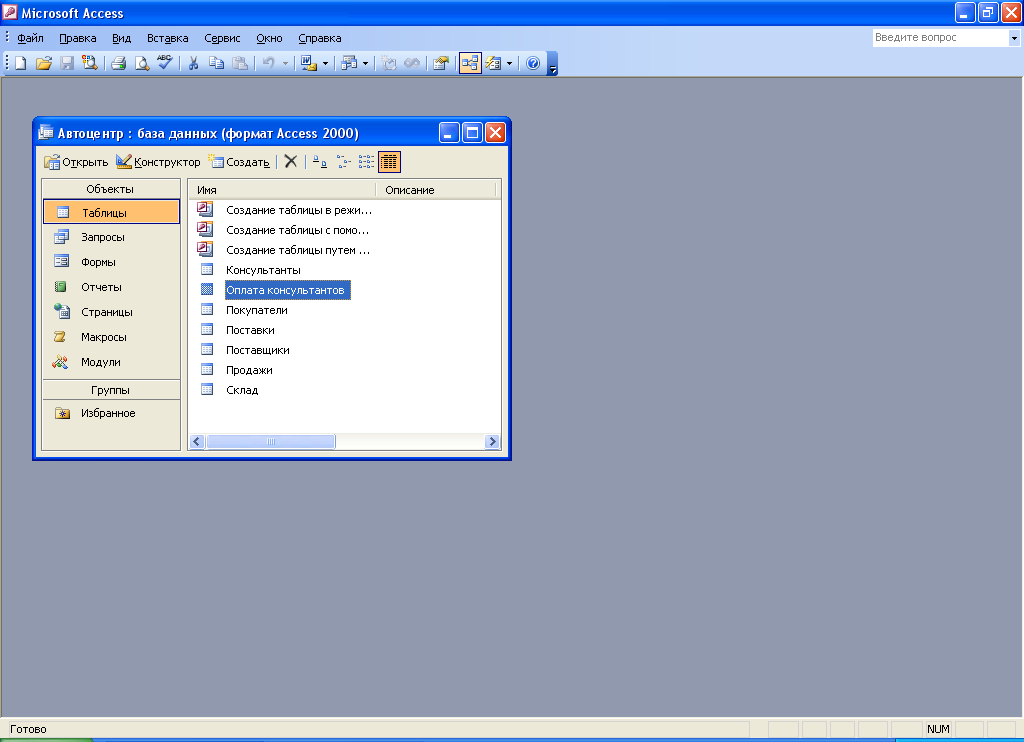Image resolution: width=1024 pixels, height=742 pixels.
Task: Switch to Large Icons view
Action: (319, 161)
